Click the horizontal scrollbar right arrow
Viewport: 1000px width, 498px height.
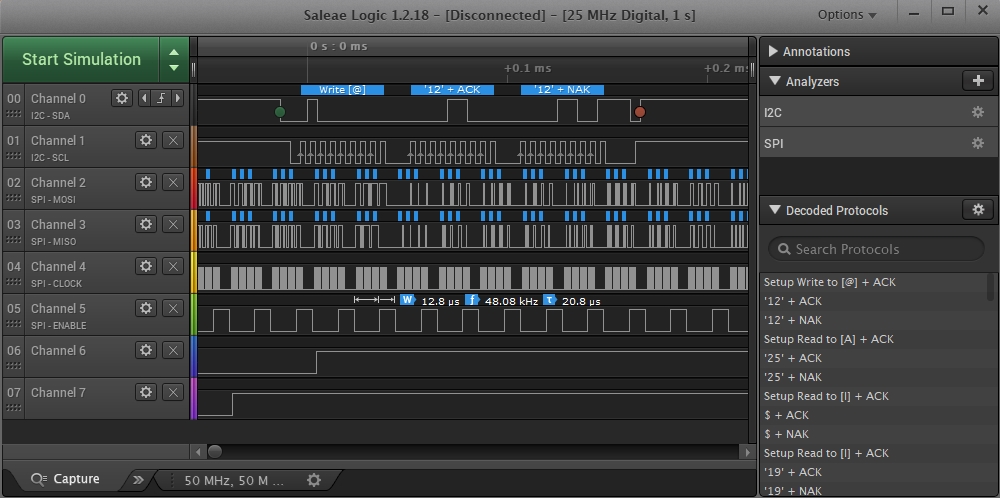click(747, 451)
